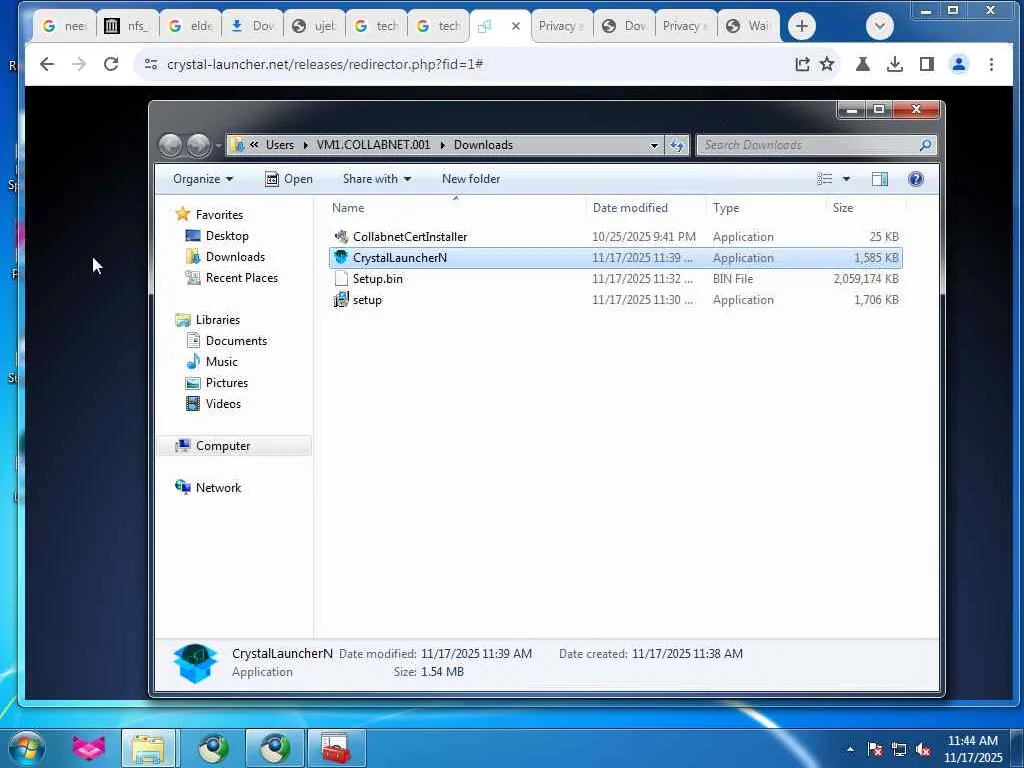Click VM1.COLLABNET.001 in the breadcrumb
This screenshot has height=768, width=1024.
(x=374, y=145)
